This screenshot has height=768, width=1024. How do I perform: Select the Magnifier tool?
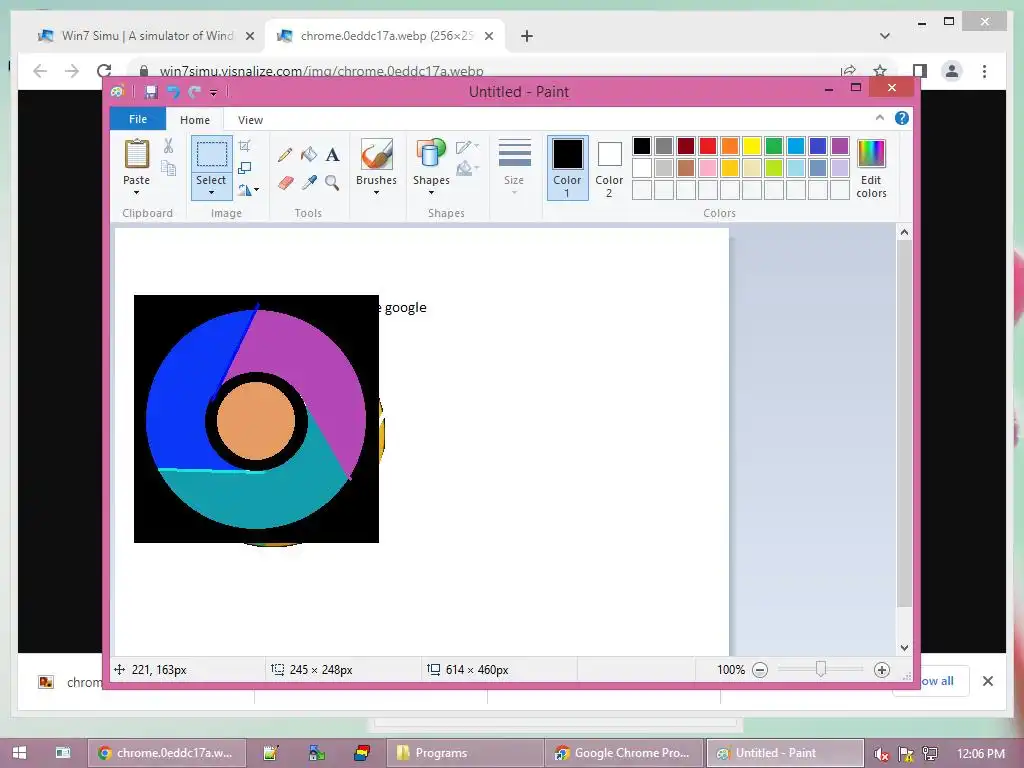point(332,182)
